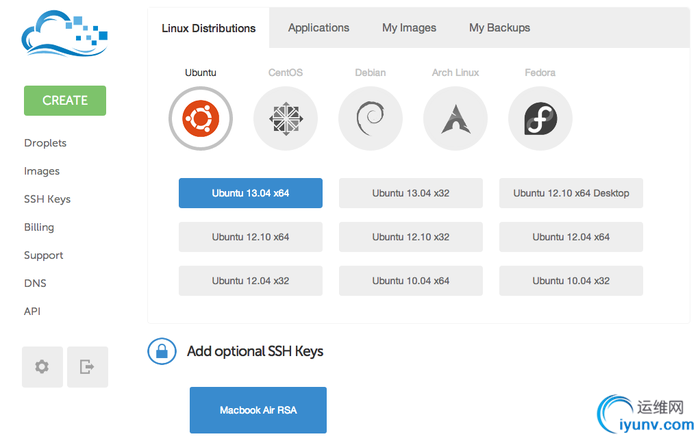Choose Ubuntu 12.10 x64 image

pyautogui.click(x=250, y=237)
